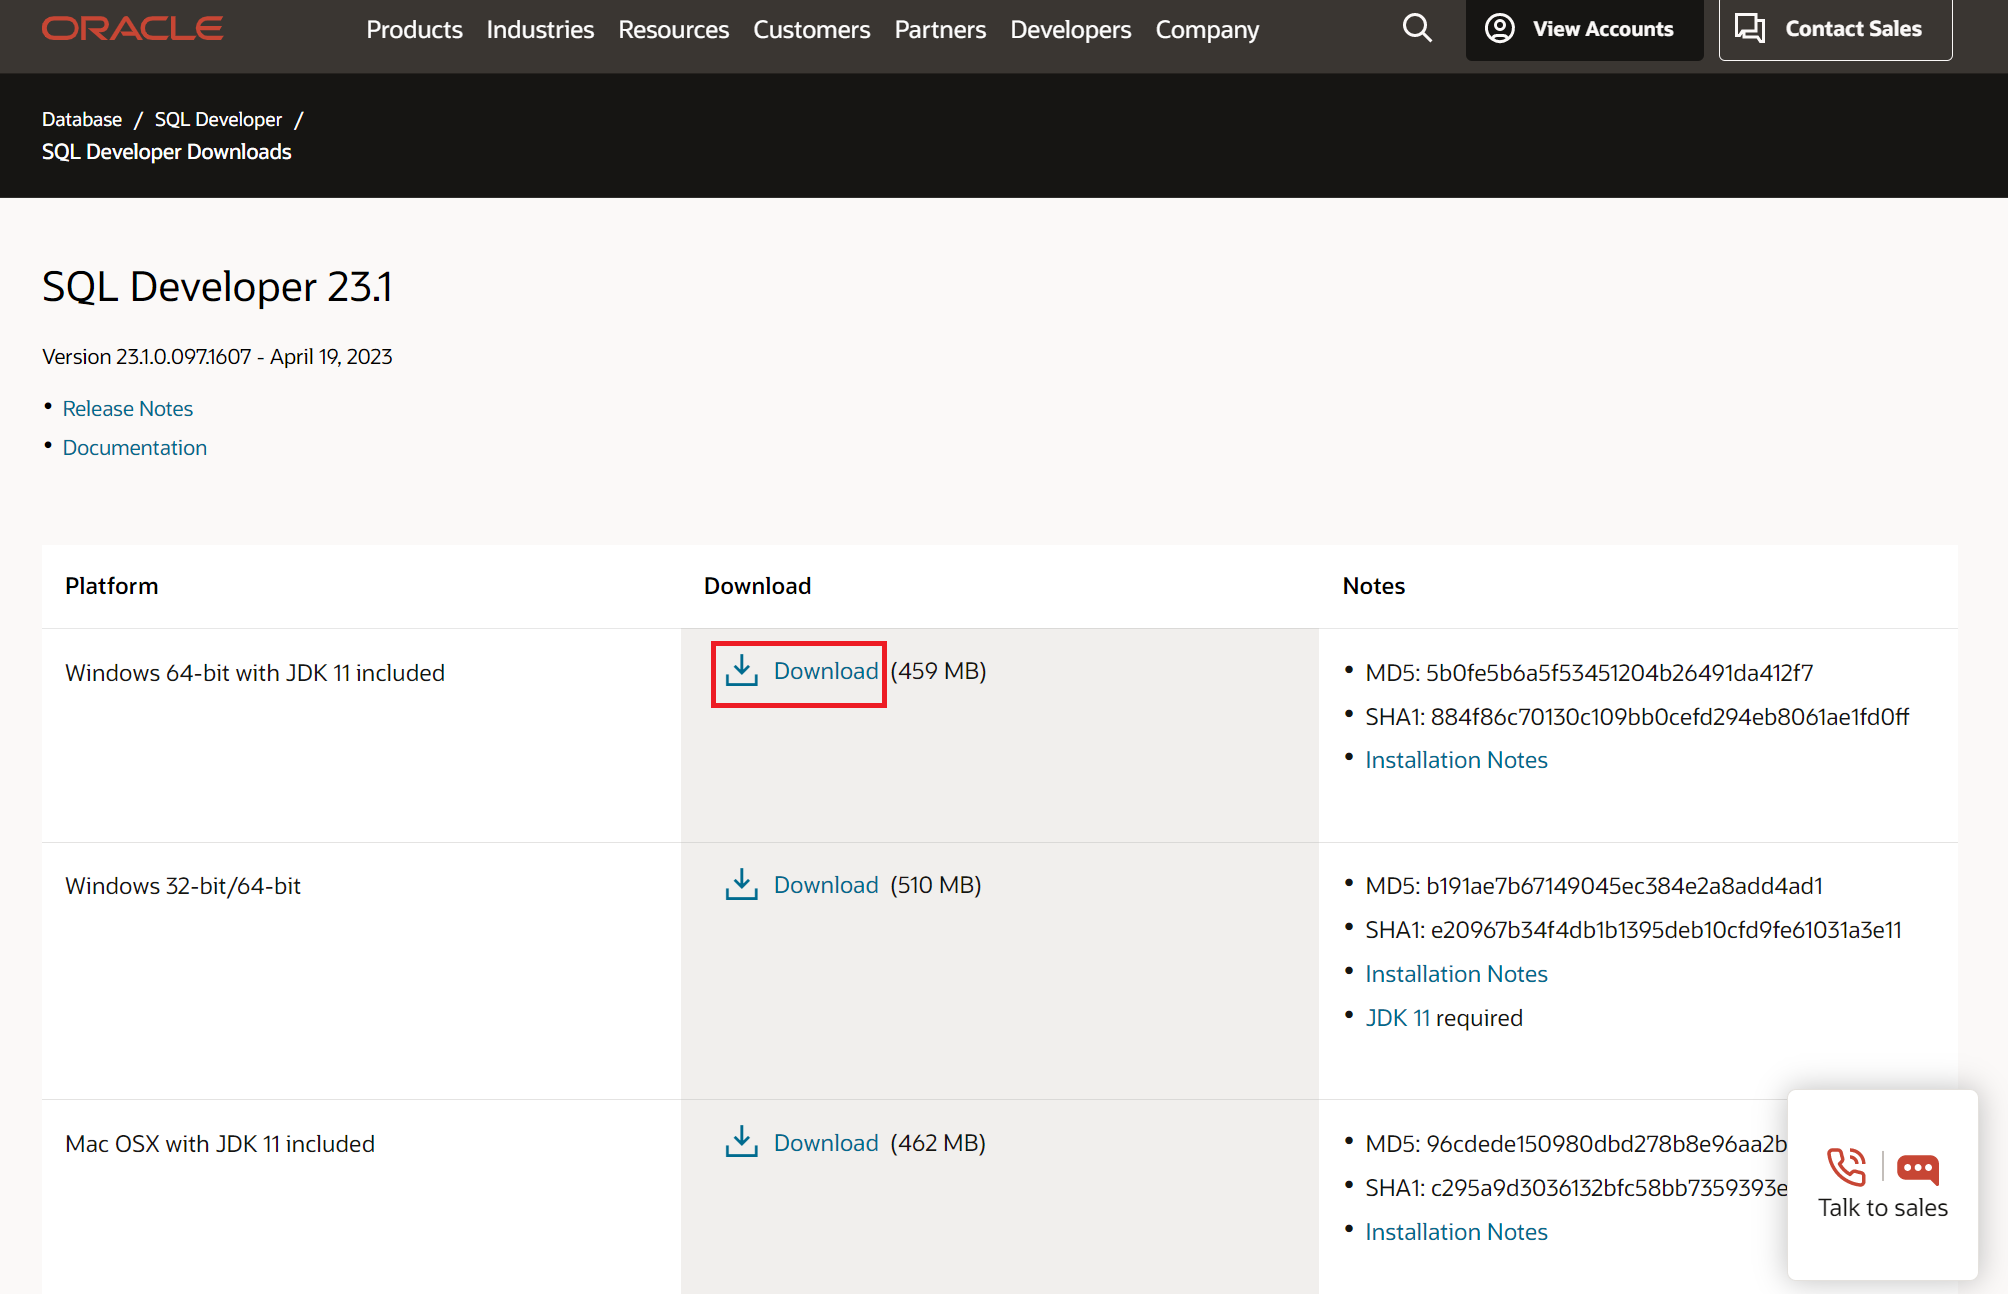Open the Release Notes link

(128, 408)
